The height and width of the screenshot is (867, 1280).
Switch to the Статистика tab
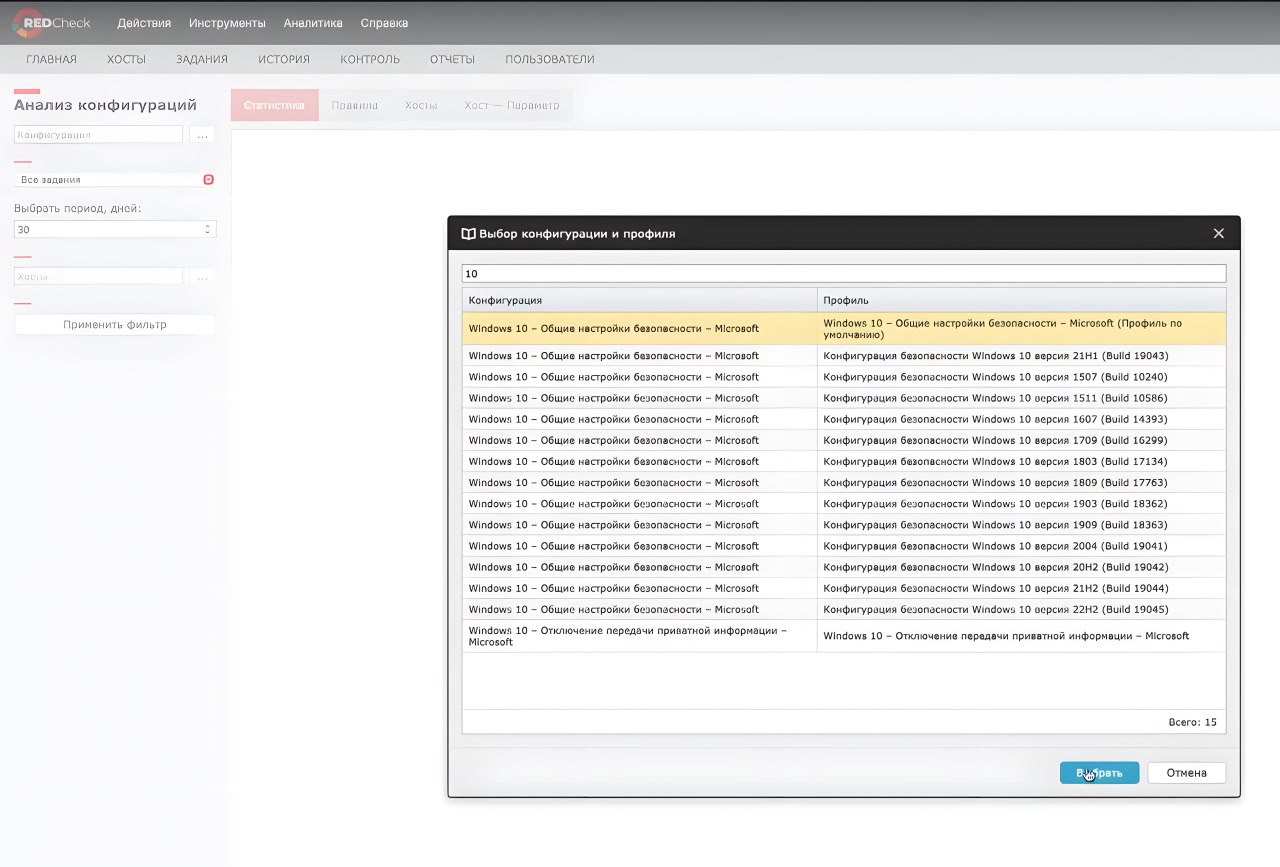click(x=274, y=105)
